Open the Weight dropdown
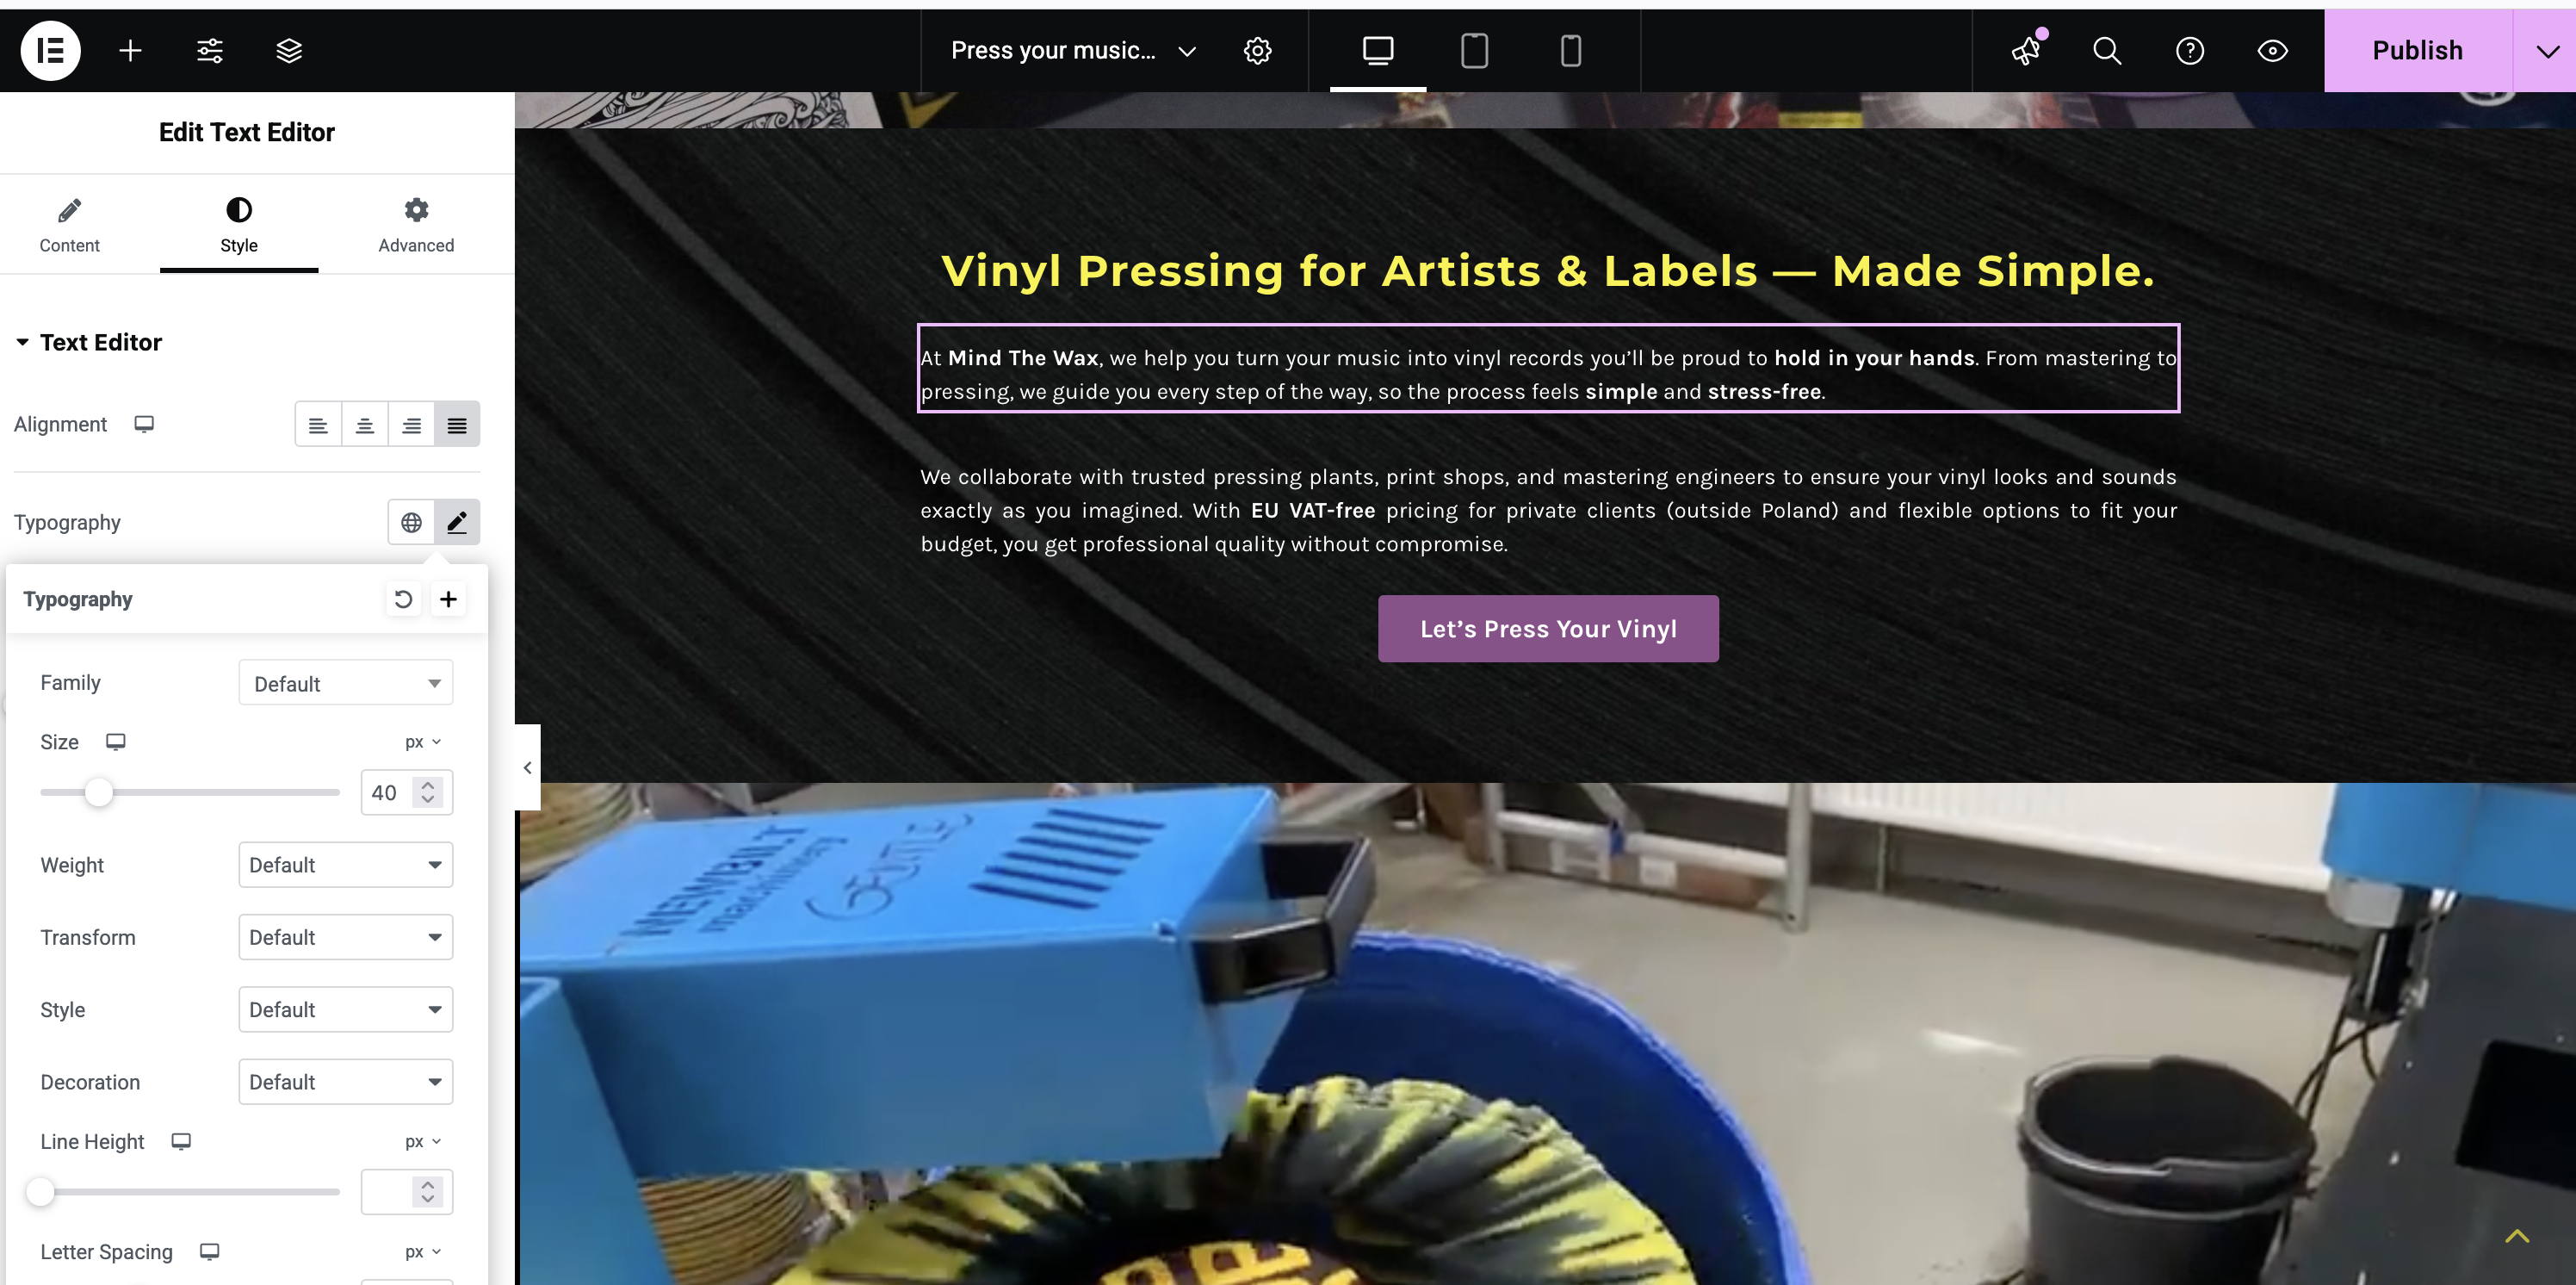 tap(346, 865)
